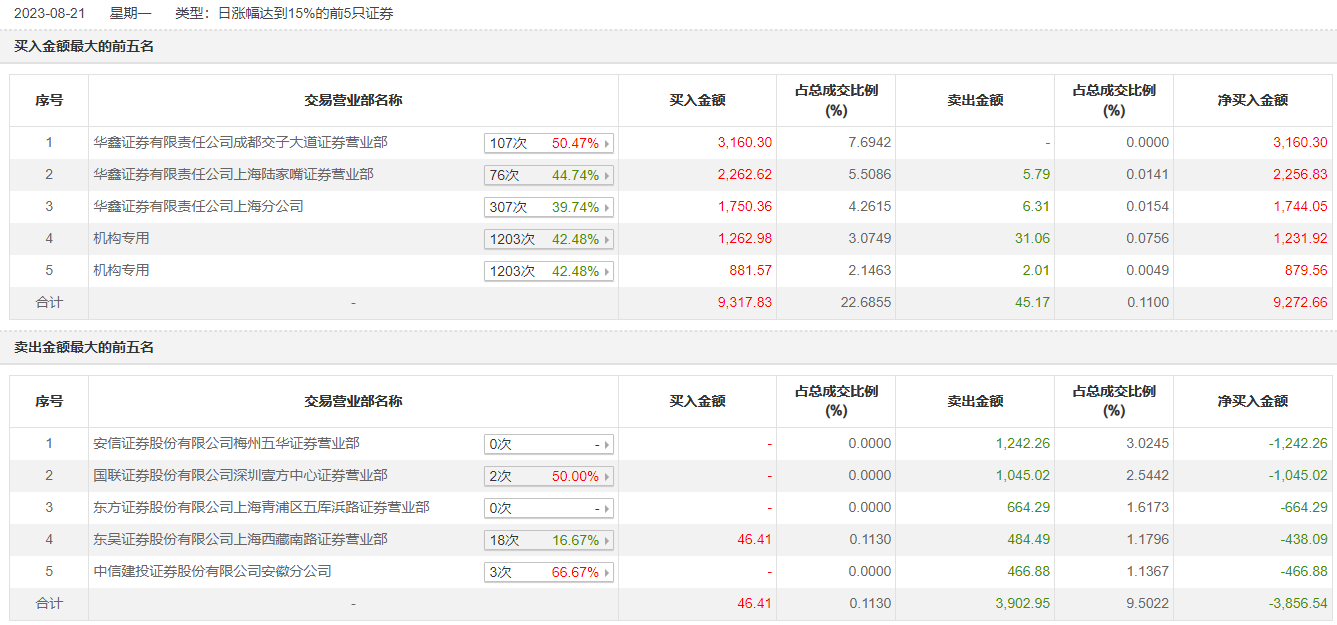This screenshot has height=625, width=1337.
Task: Click the net value -438.09
Action: pos(1304,540)
